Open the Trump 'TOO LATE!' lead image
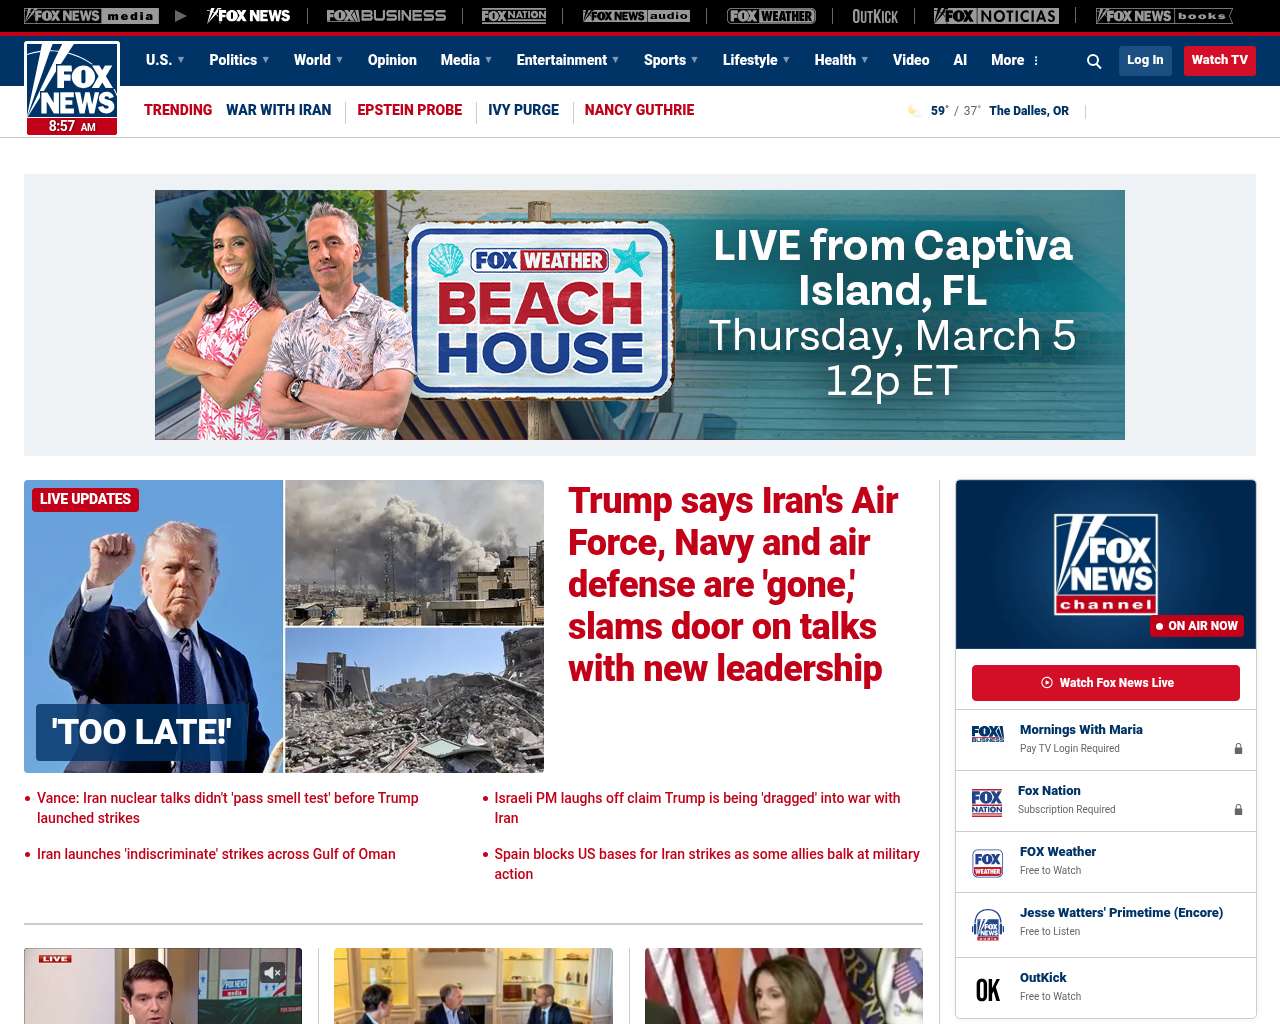 coord(154,626)
